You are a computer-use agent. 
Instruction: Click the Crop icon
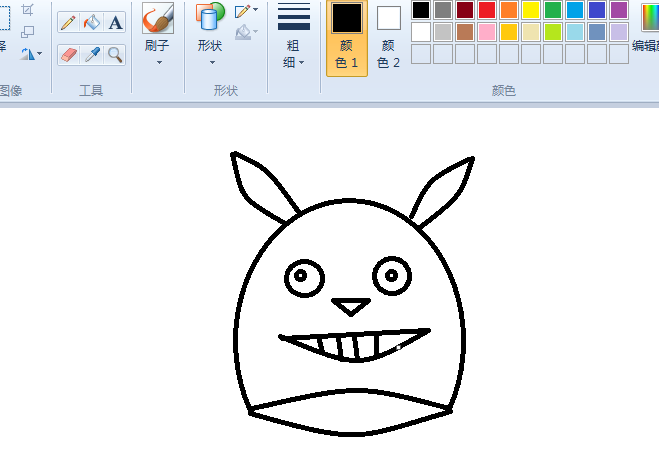(28, 10)
